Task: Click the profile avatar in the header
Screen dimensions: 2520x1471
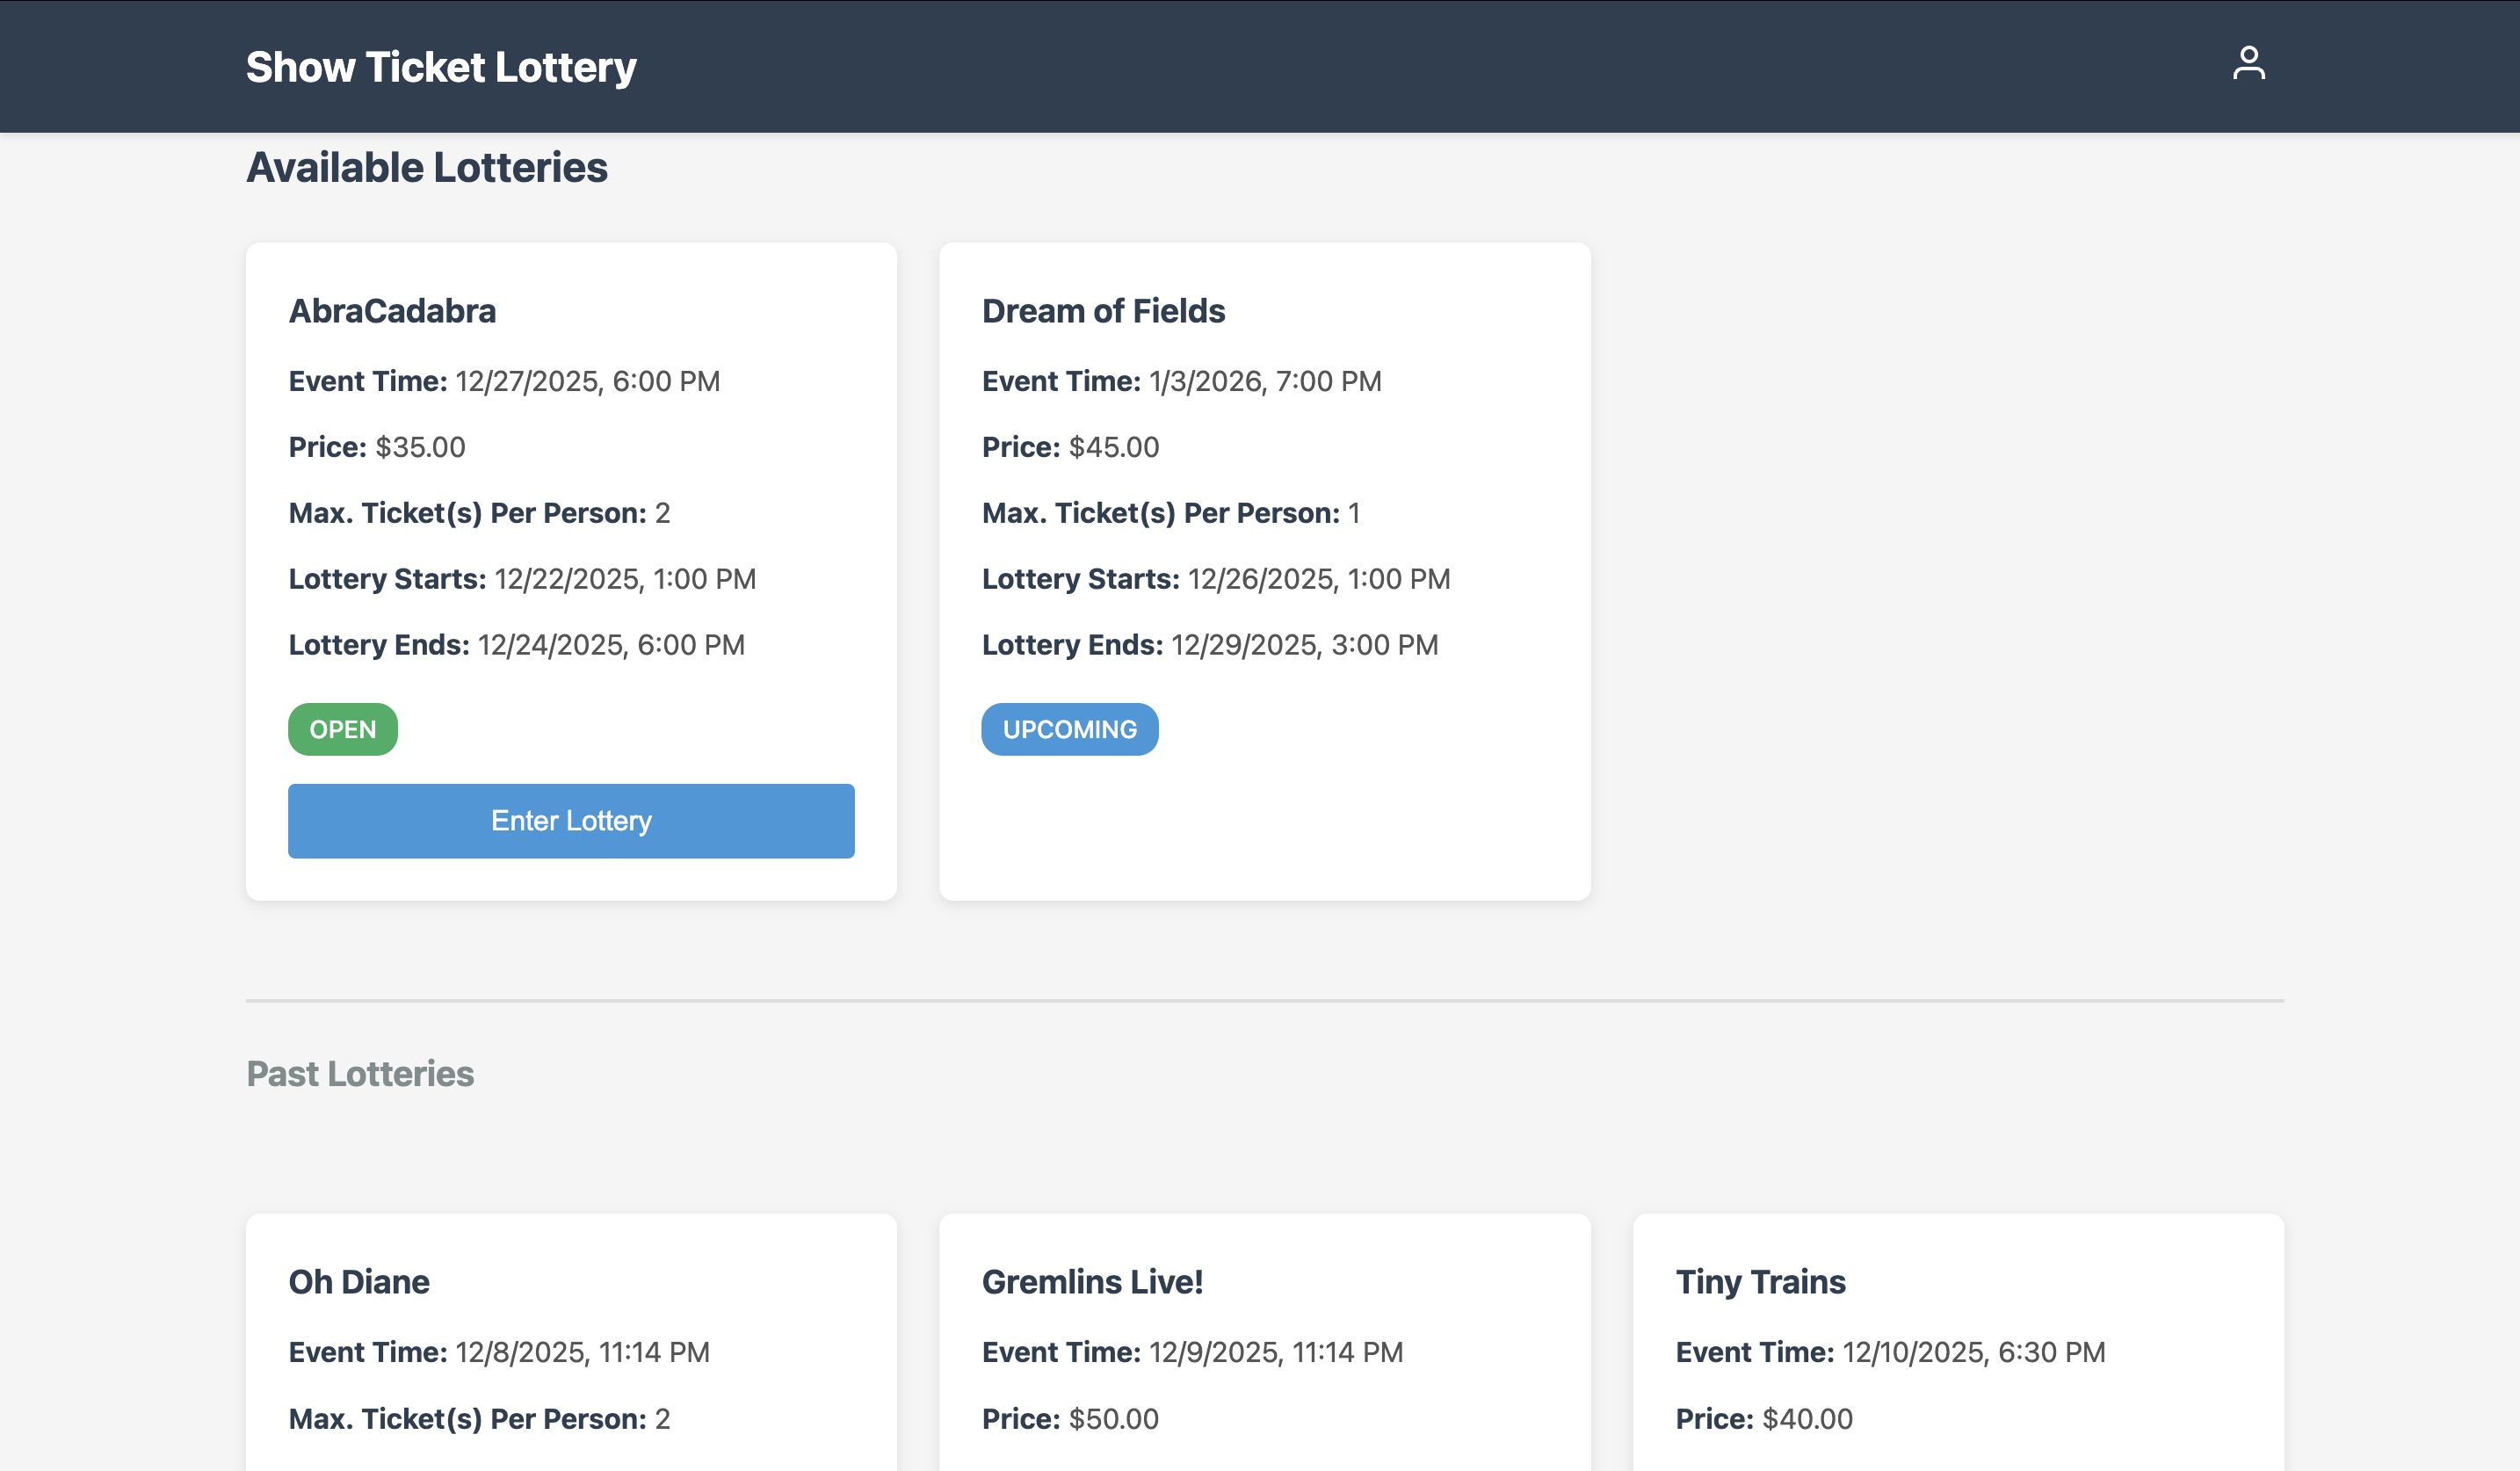Action: (2250, 64)
